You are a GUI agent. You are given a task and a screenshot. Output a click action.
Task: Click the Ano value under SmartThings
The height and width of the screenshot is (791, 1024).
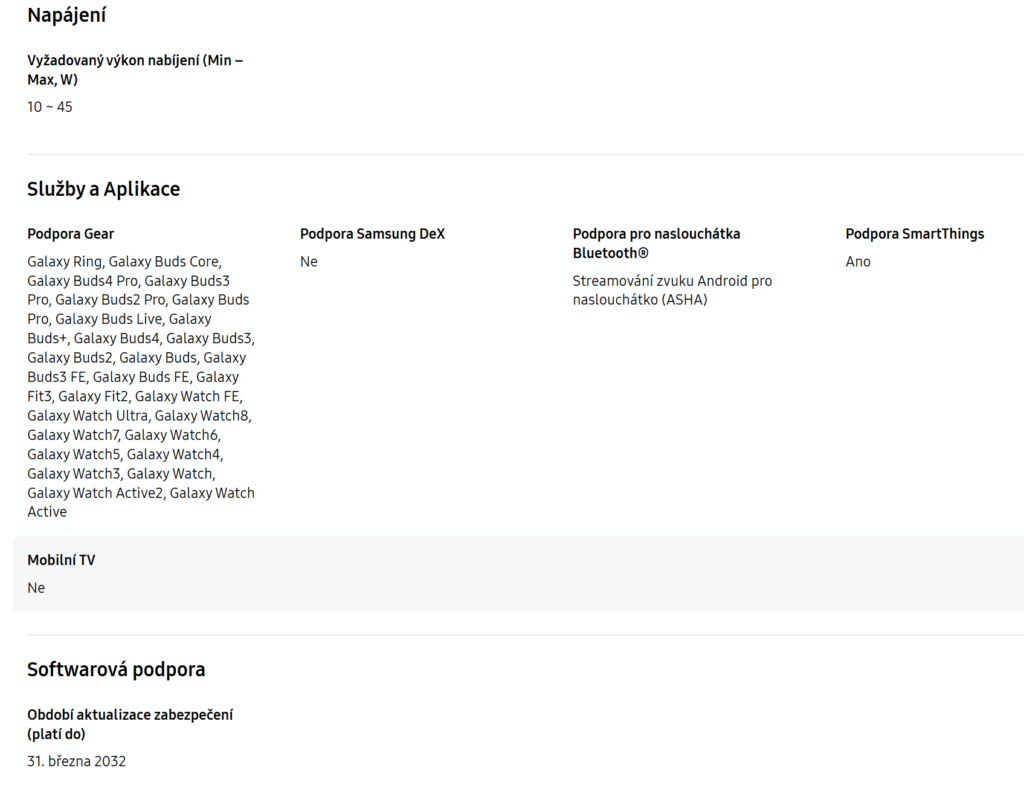click(x=858, y=262)
